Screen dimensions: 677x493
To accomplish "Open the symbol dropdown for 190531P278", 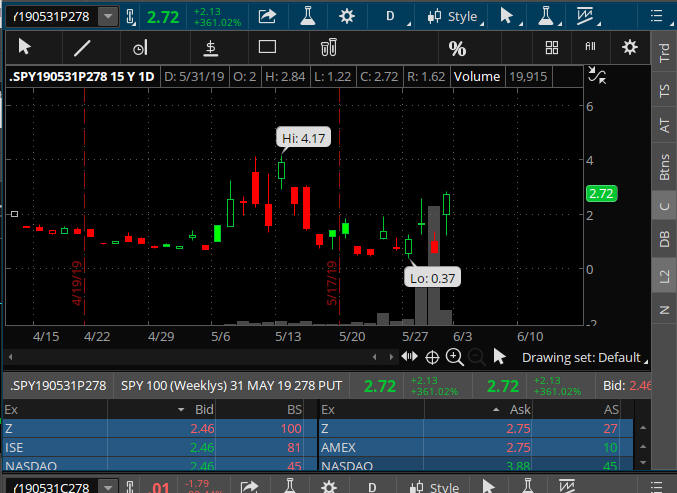I will click(107, 16).
